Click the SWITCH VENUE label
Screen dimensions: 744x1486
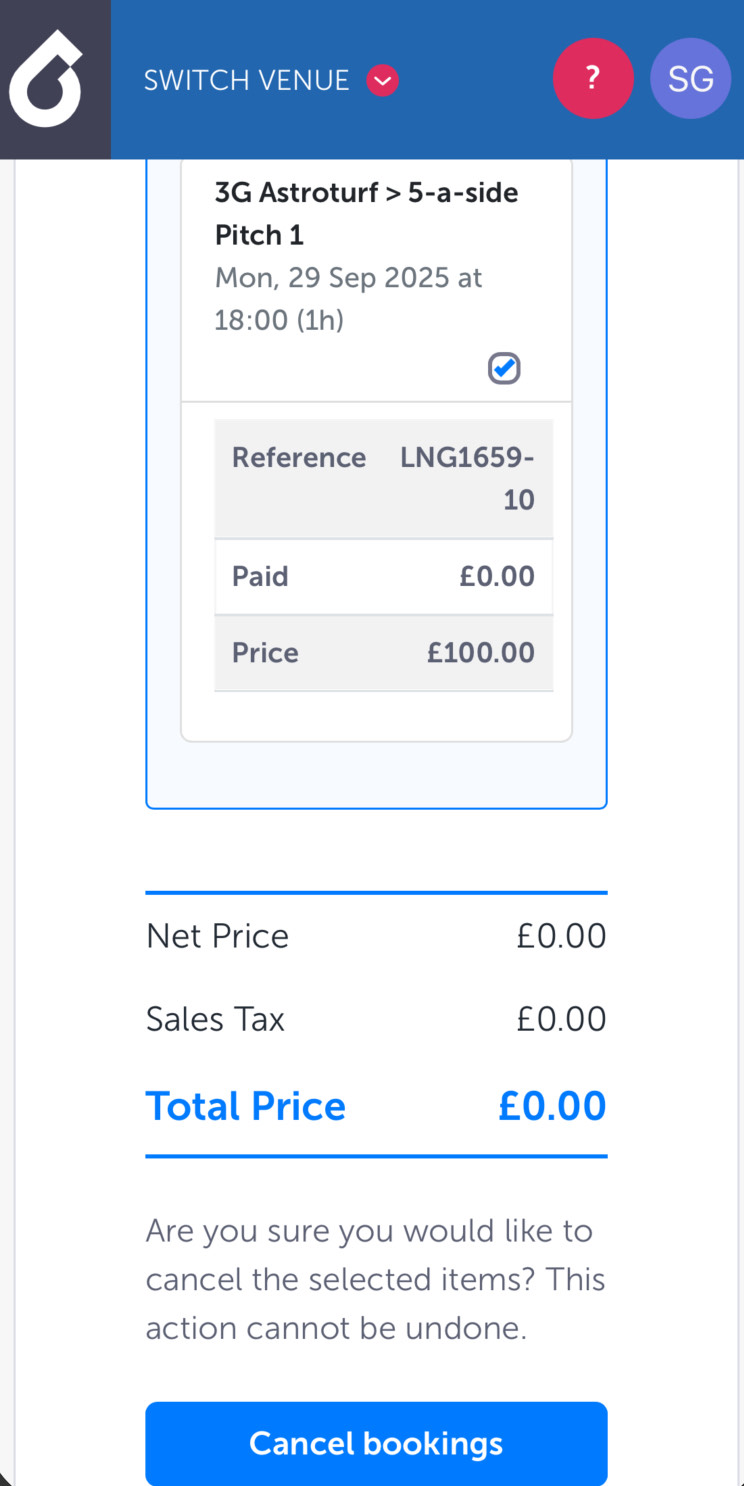point(246,80)
